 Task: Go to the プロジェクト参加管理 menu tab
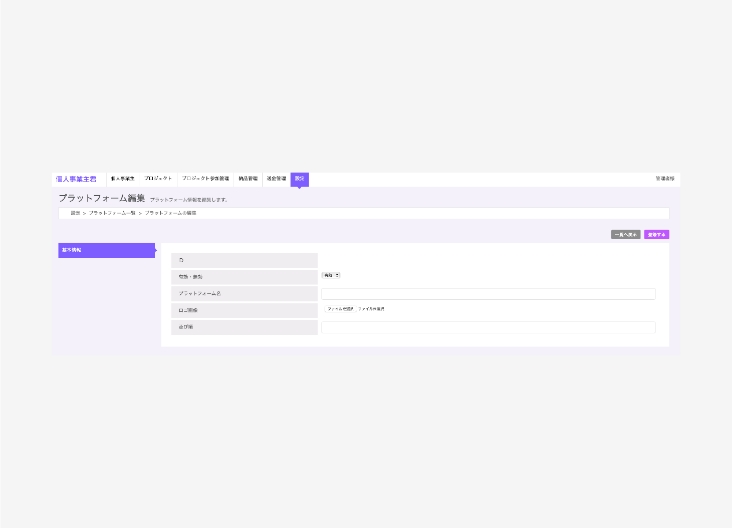tap(205, 179)
